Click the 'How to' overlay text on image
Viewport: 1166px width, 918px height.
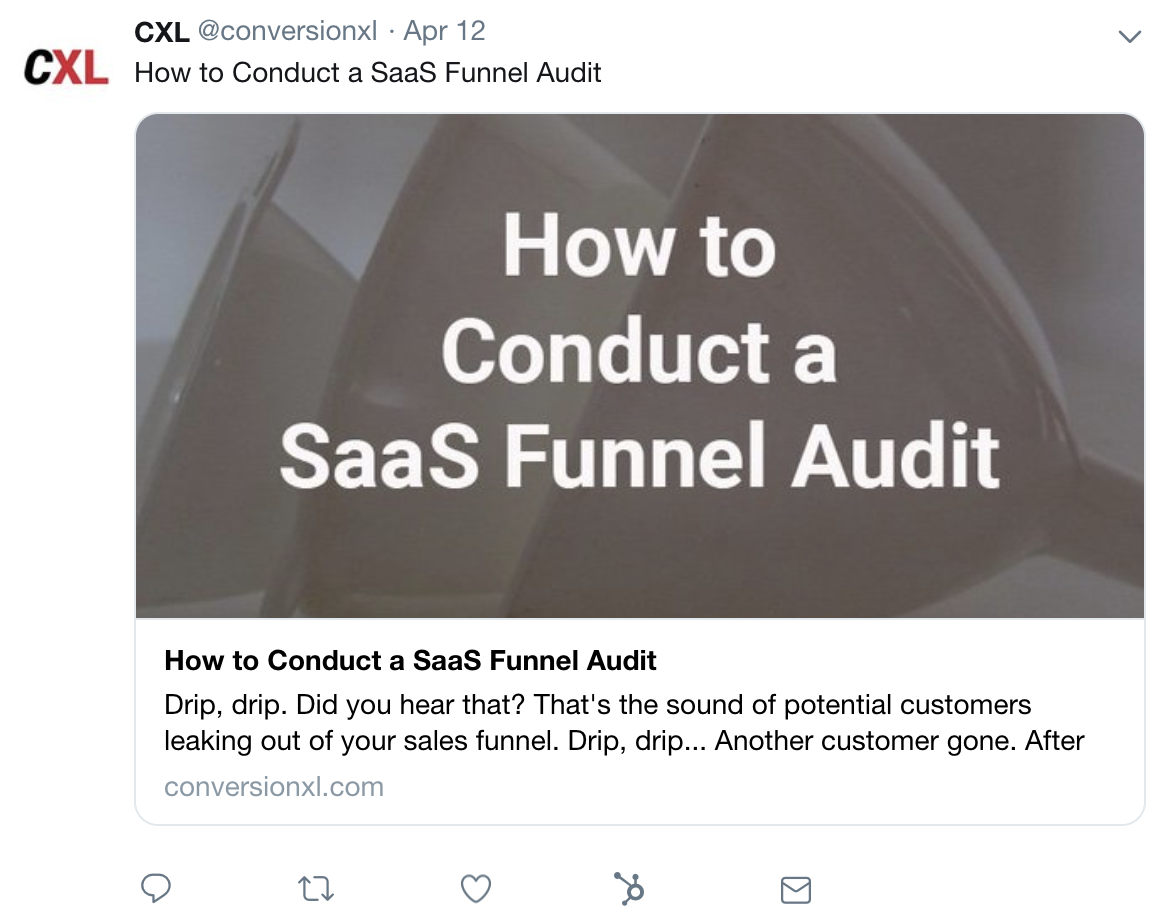click(x=639, y=246)
